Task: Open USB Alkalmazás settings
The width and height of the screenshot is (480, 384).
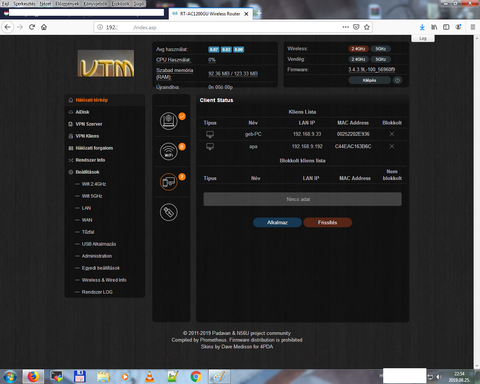Action: [99, 244]
